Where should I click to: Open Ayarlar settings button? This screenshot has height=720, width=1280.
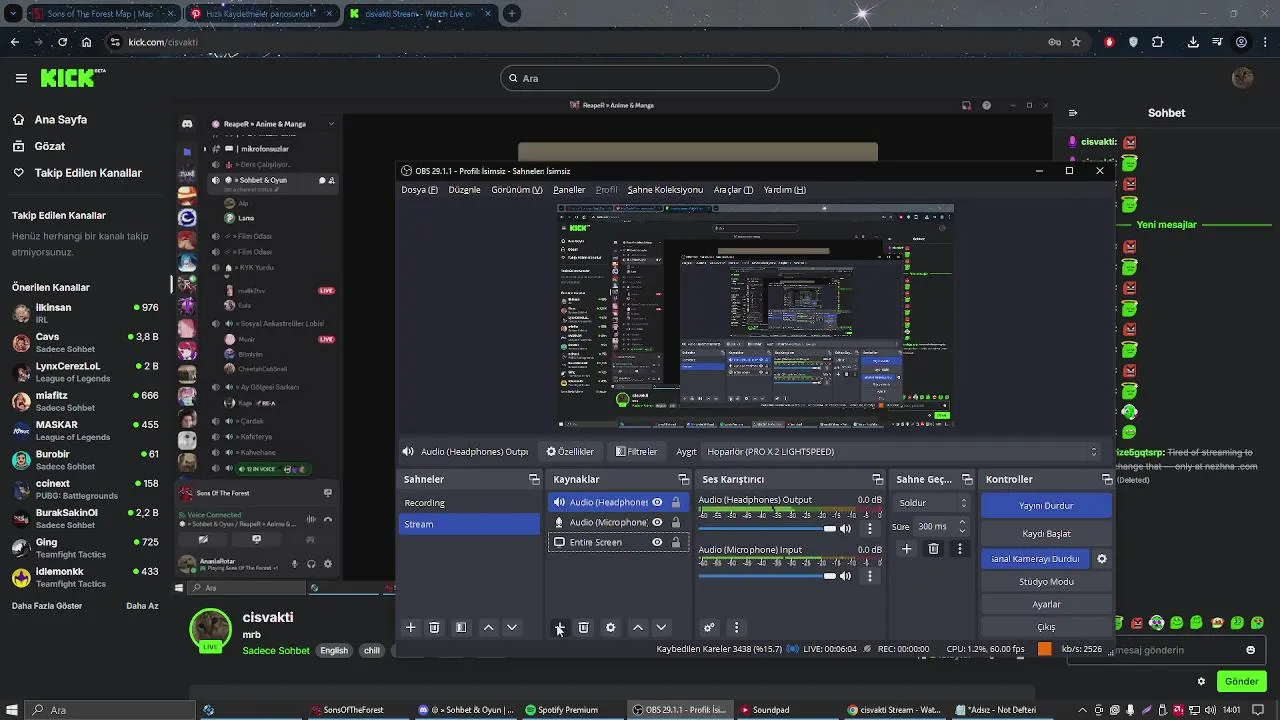point(1046,604)
